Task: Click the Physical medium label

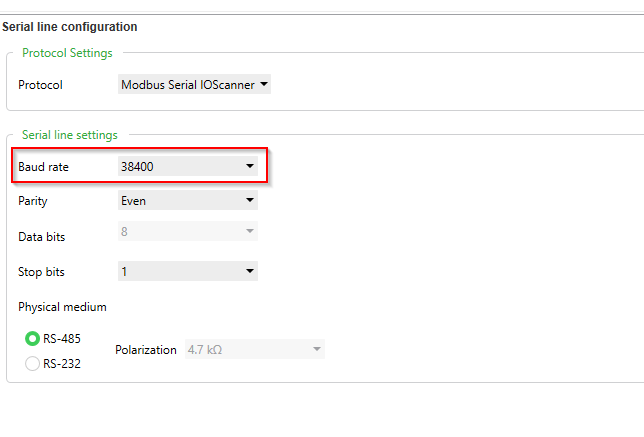Action: [x=62, y=307]
